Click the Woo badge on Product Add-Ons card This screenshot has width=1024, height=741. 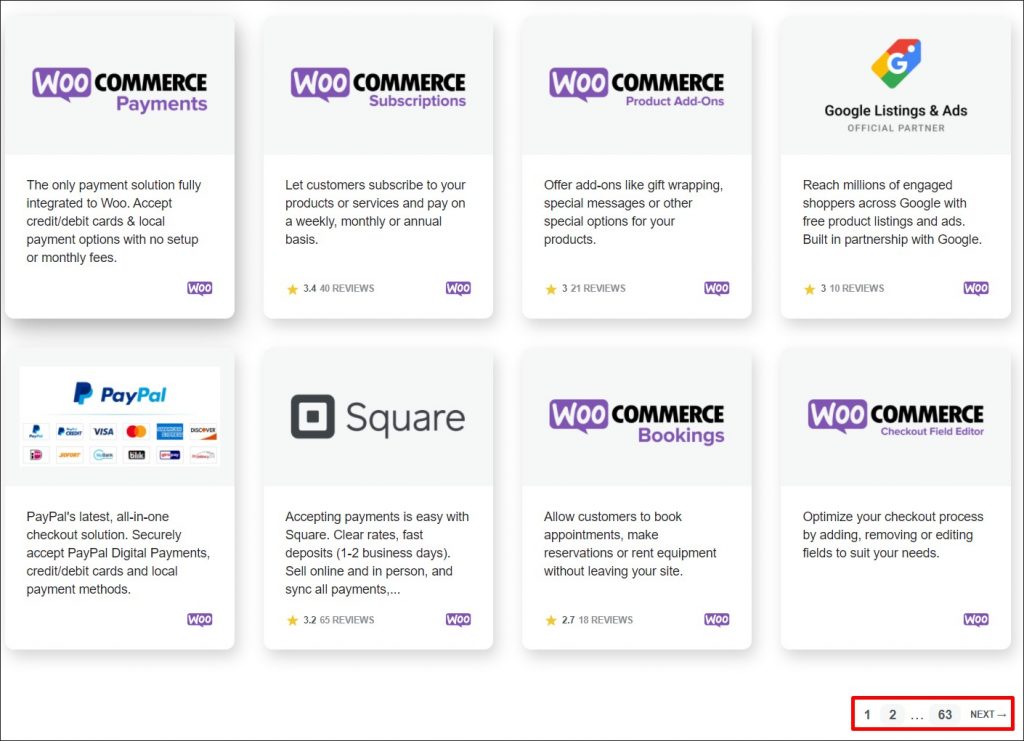tap(717, 288)
